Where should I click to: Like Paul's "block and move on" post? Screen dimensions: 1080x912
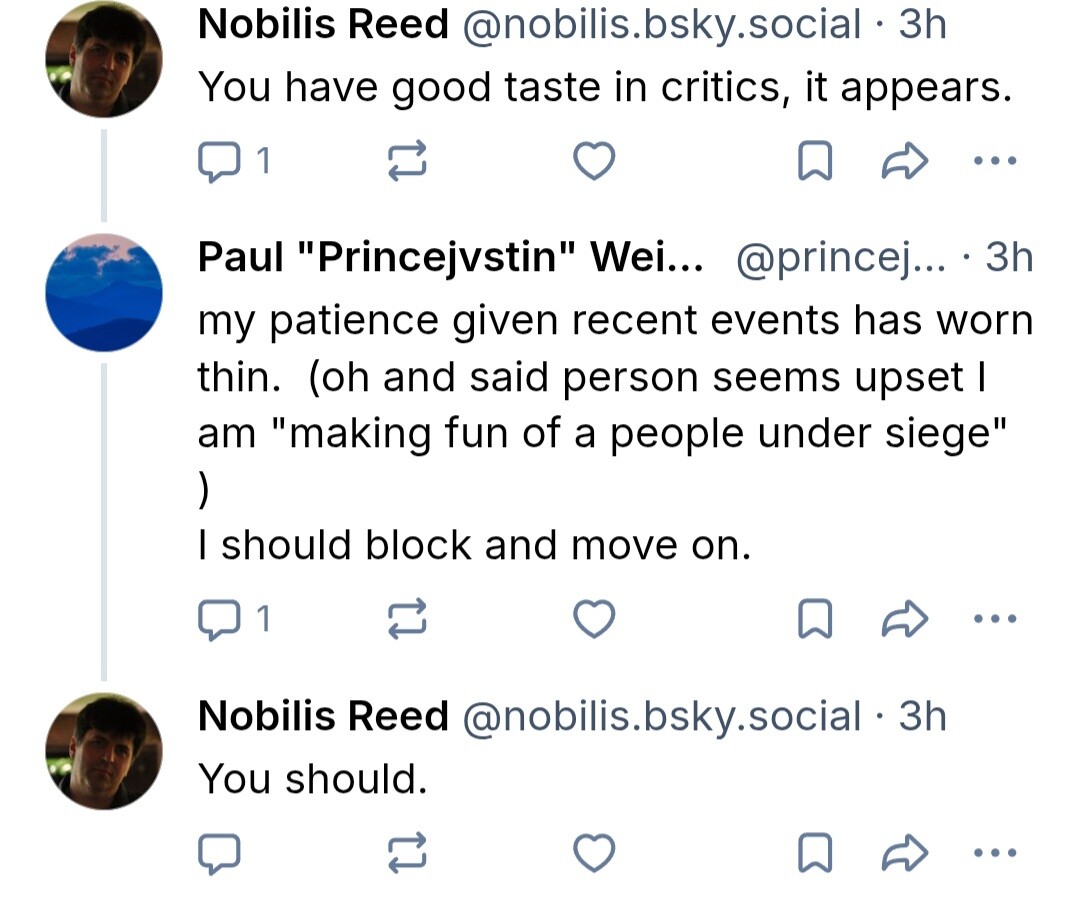(x=594, y=621)
